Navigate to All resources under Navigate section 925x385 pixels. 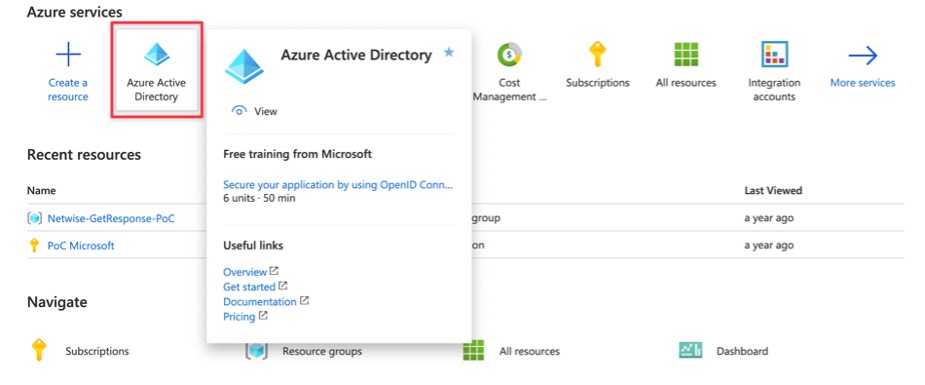[529, 351]
